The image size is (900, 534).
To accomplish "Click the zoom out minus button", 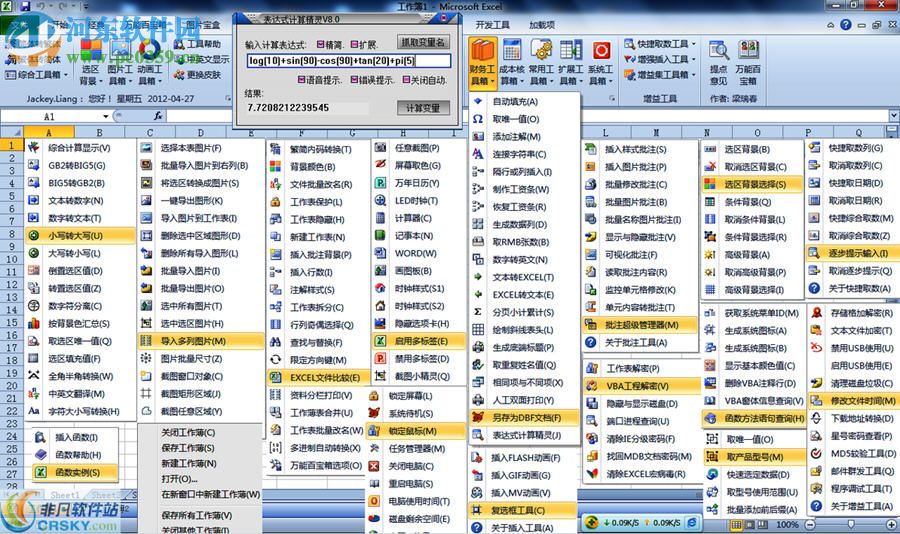I will point(810,524).
